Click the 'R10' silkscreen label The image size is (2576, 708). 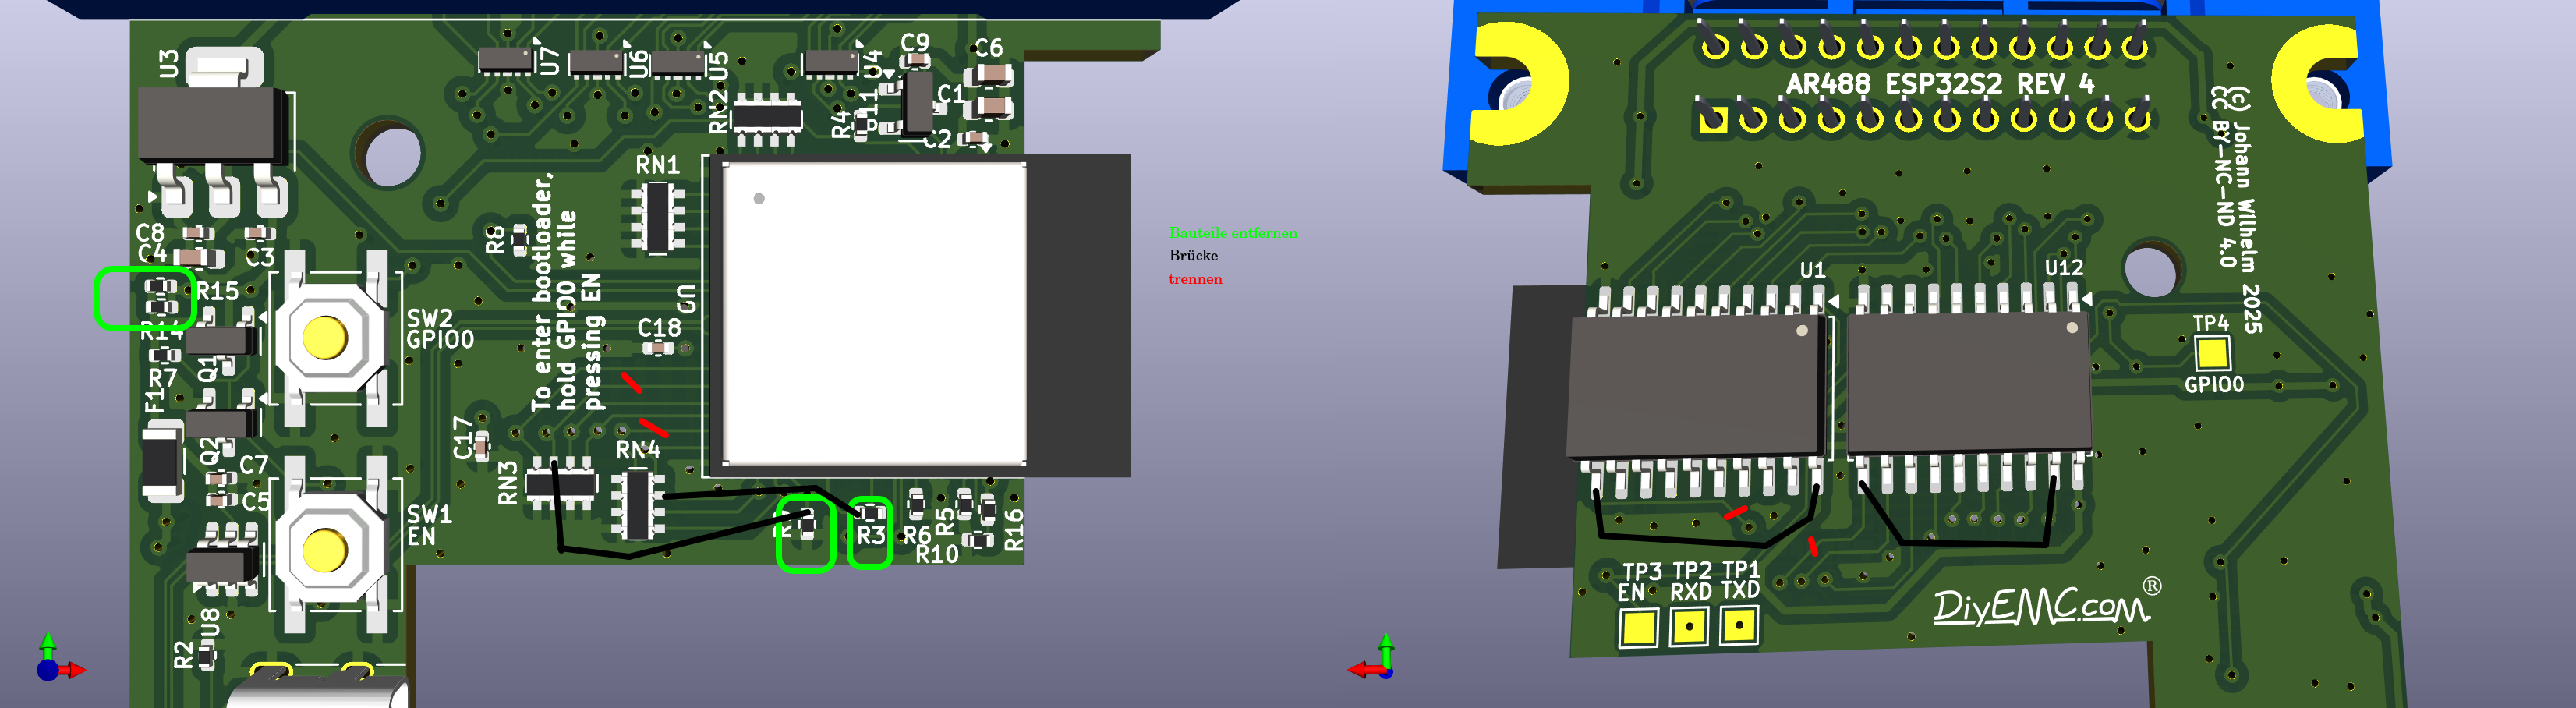pos(937,554)
